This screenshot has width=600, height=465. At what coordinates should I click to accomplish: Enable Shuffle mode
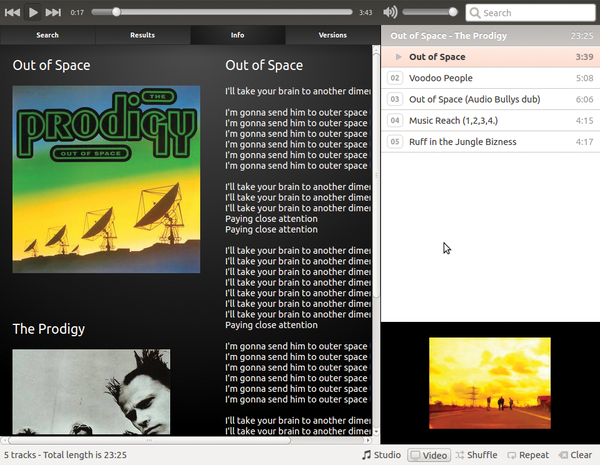(x=476, y=455)
